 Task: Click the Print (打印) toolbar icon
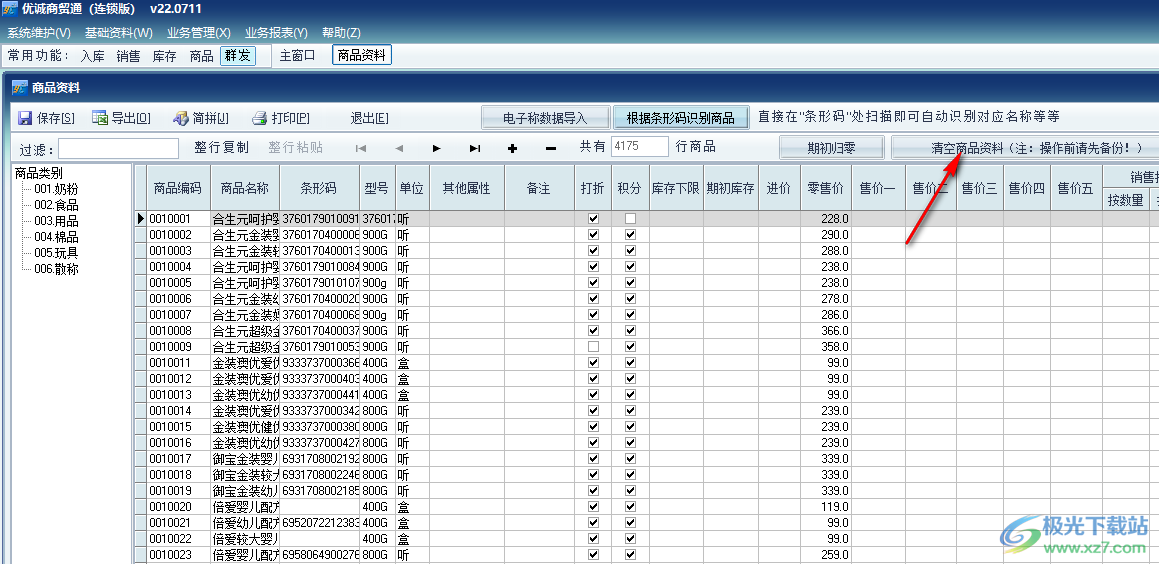(x=259, y=118)
